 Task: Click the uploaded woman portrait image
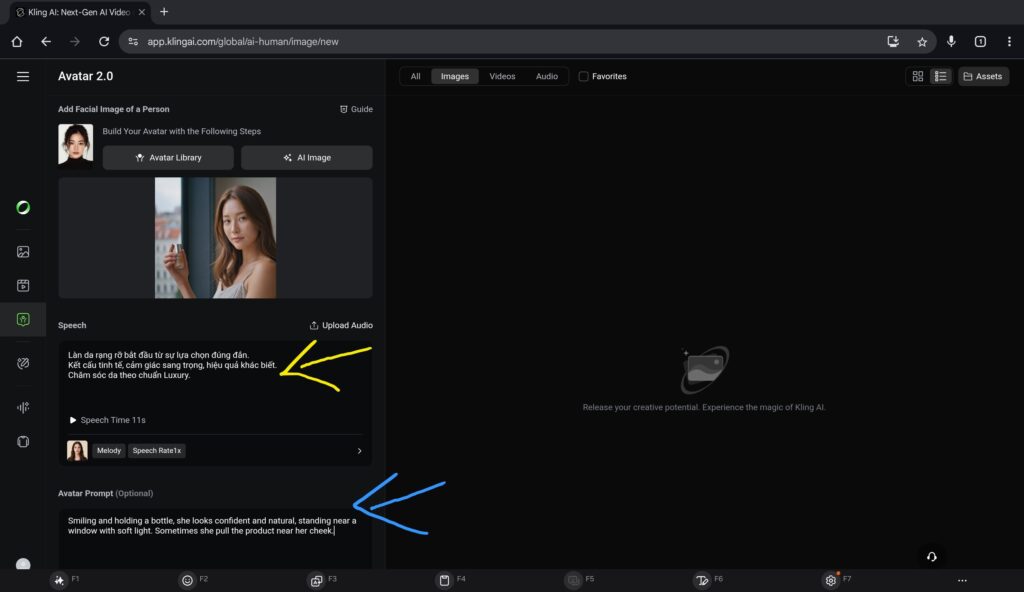(x=215, y=238)
